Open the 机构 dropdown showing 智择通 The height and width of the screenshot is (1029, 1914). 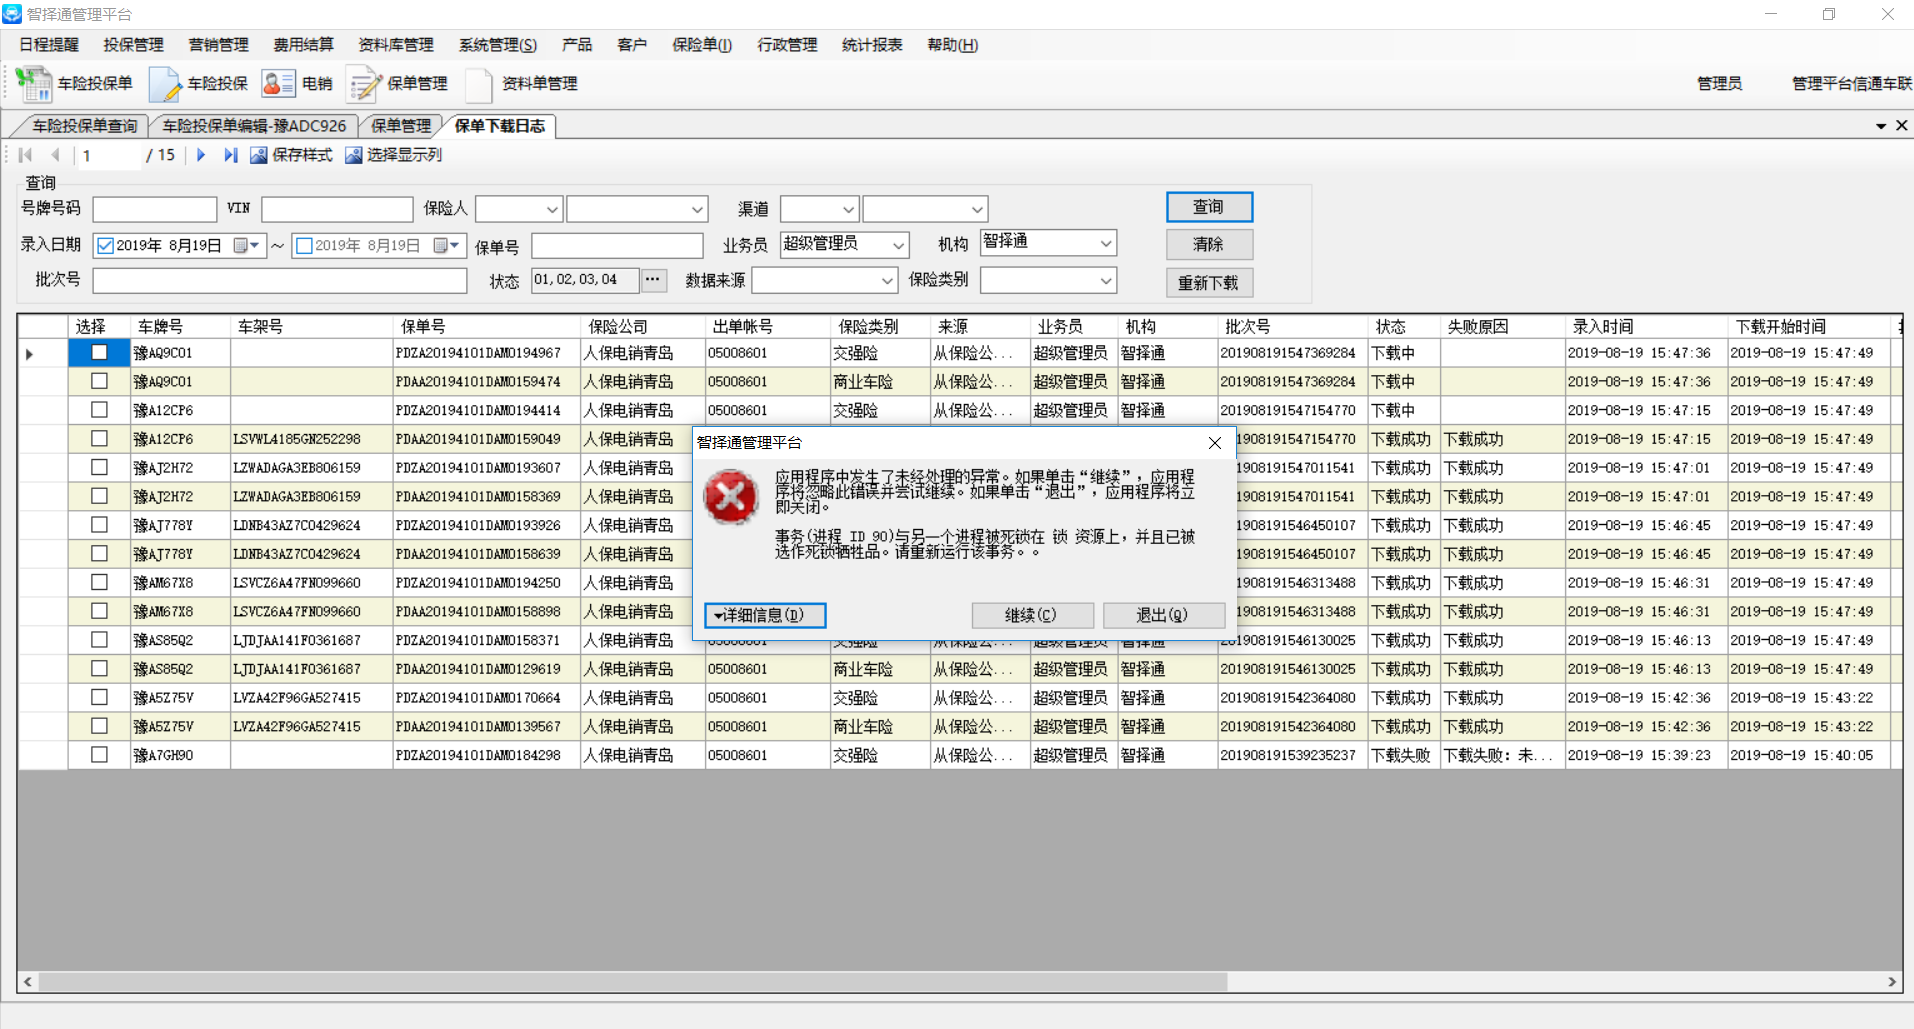click(x=1105, y=243)
